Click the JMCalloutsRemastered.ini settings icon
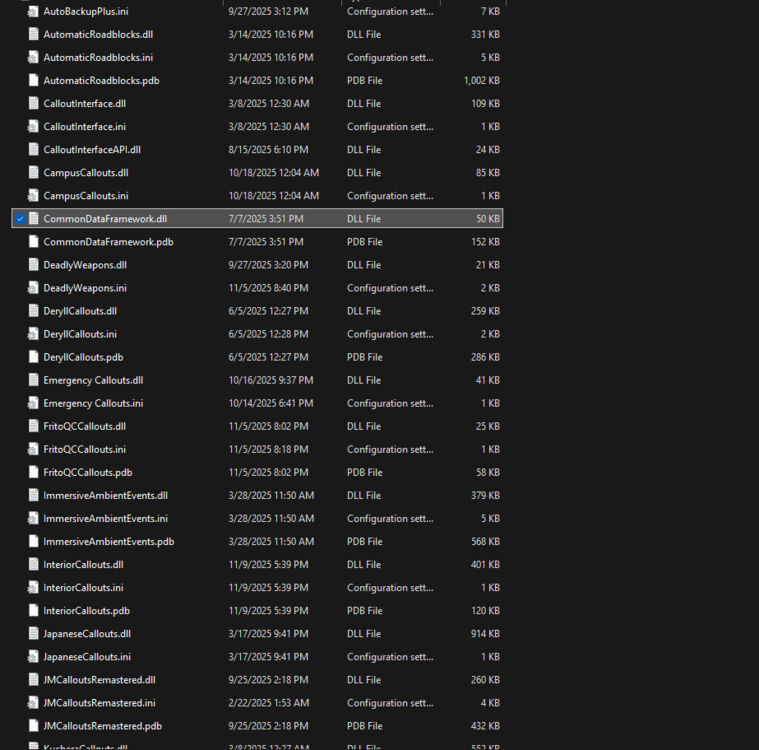The height and width of the screenshot is (750, 759). 33,703
